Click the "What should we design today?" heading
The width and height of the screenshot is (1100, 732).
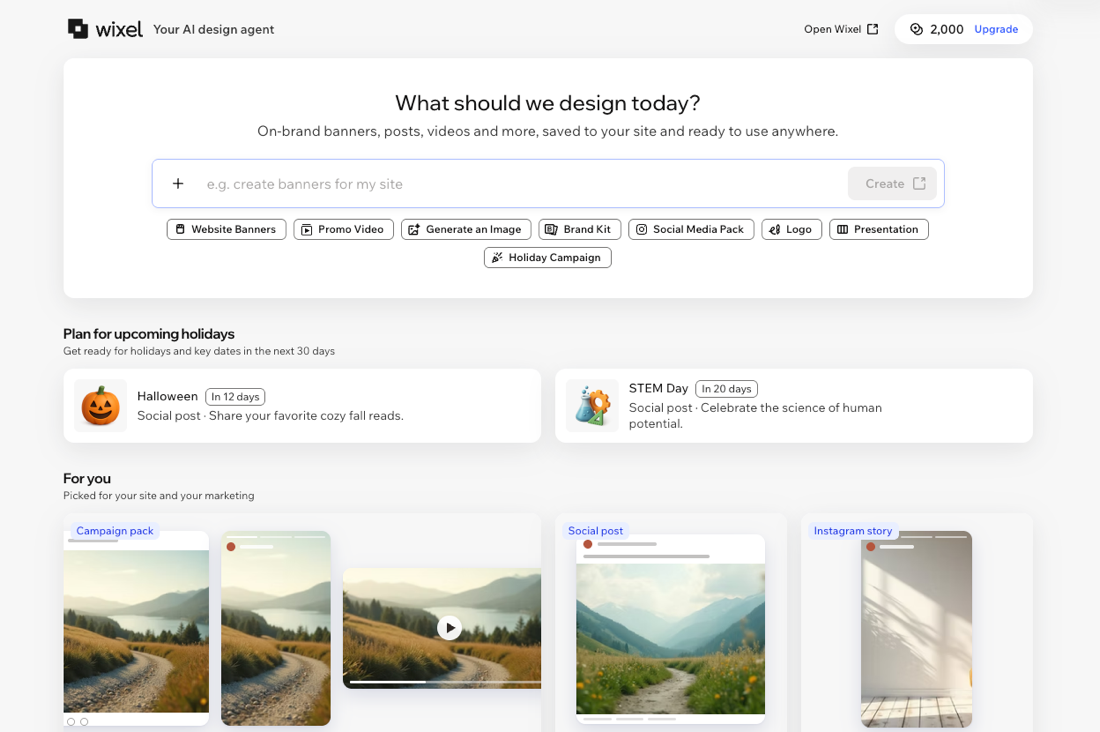pos(547,103)
